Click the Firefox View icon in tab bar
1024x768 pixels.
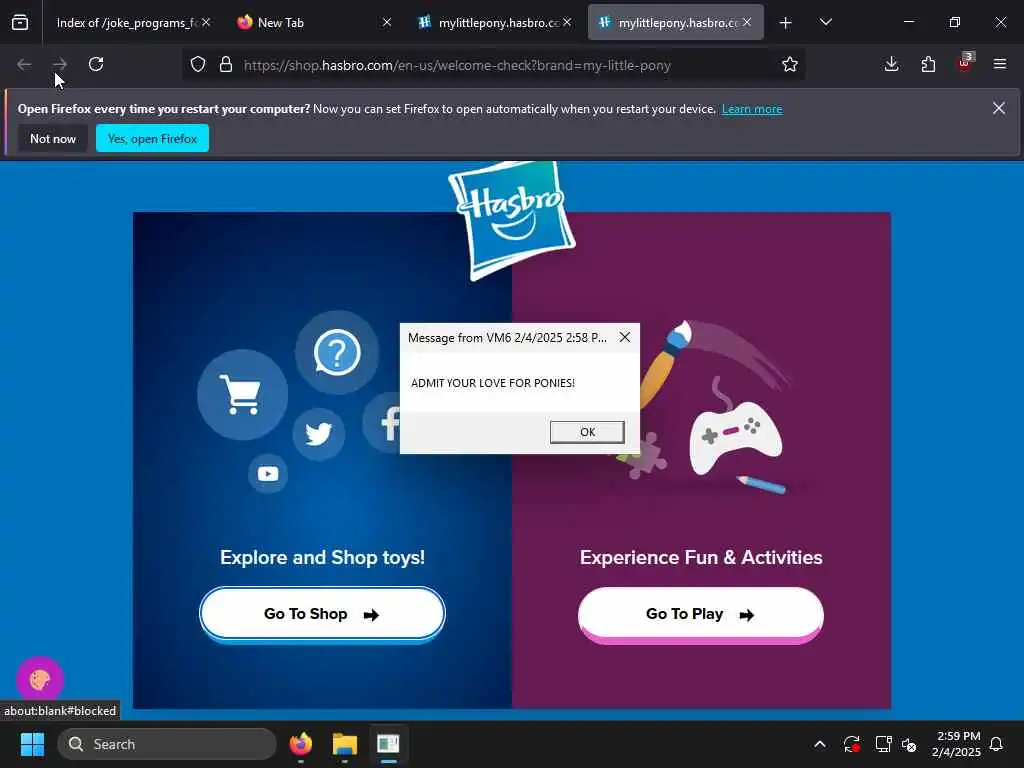tap(20, 23)
